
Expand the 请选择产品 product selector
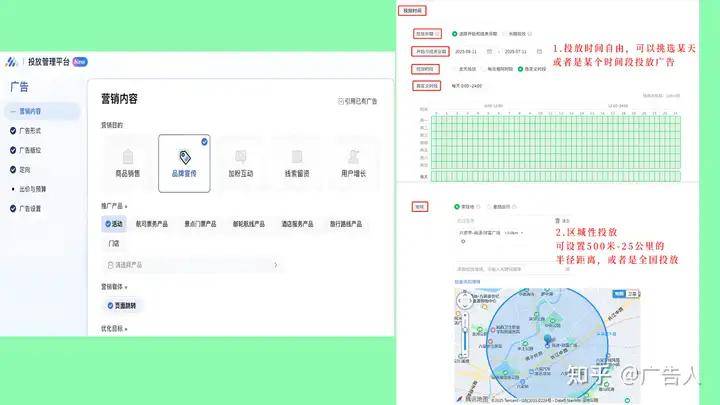[x=192, y=265]
